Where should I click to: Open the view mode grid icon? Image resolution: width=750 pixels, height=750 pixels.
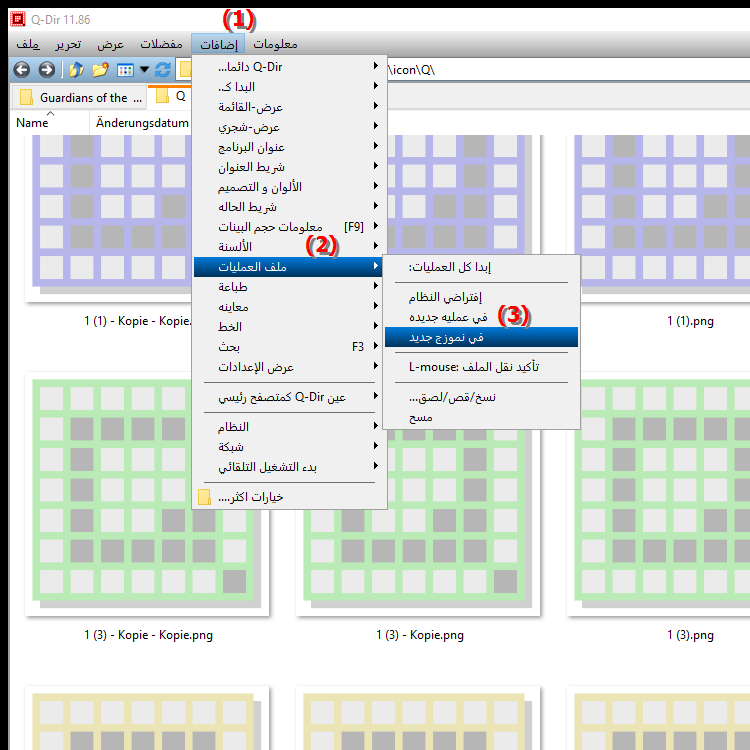[125, 70]
